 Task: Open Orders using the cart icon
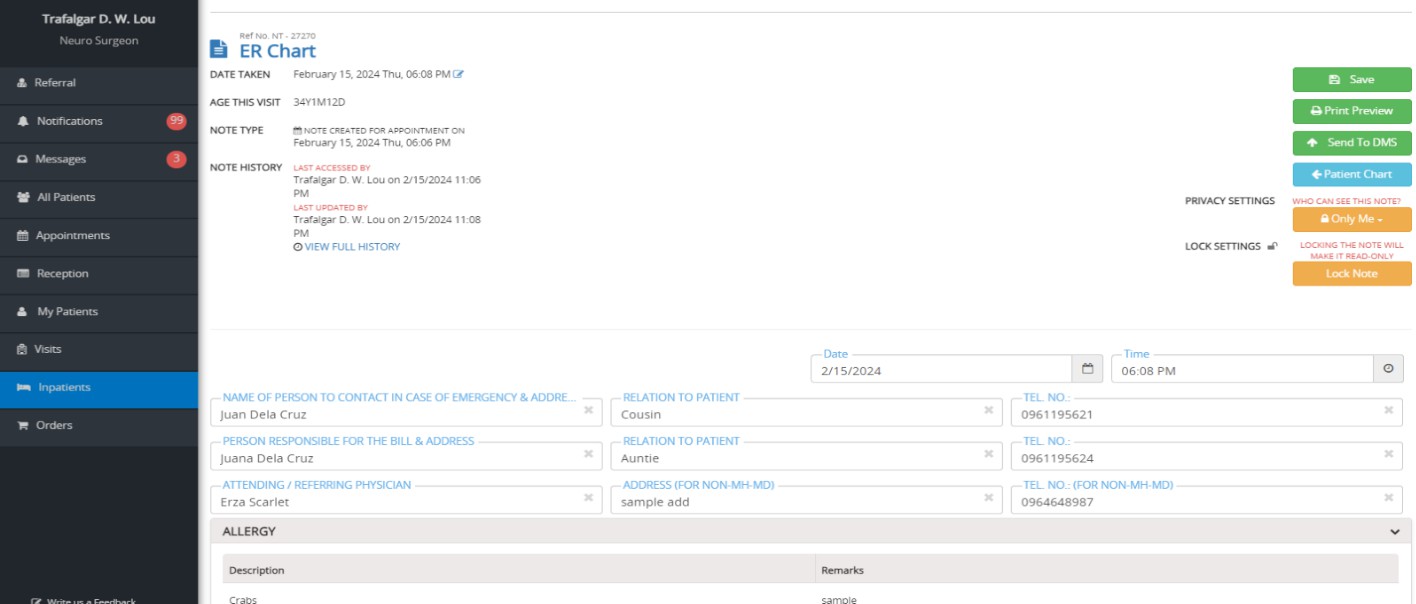pos(21,425)
